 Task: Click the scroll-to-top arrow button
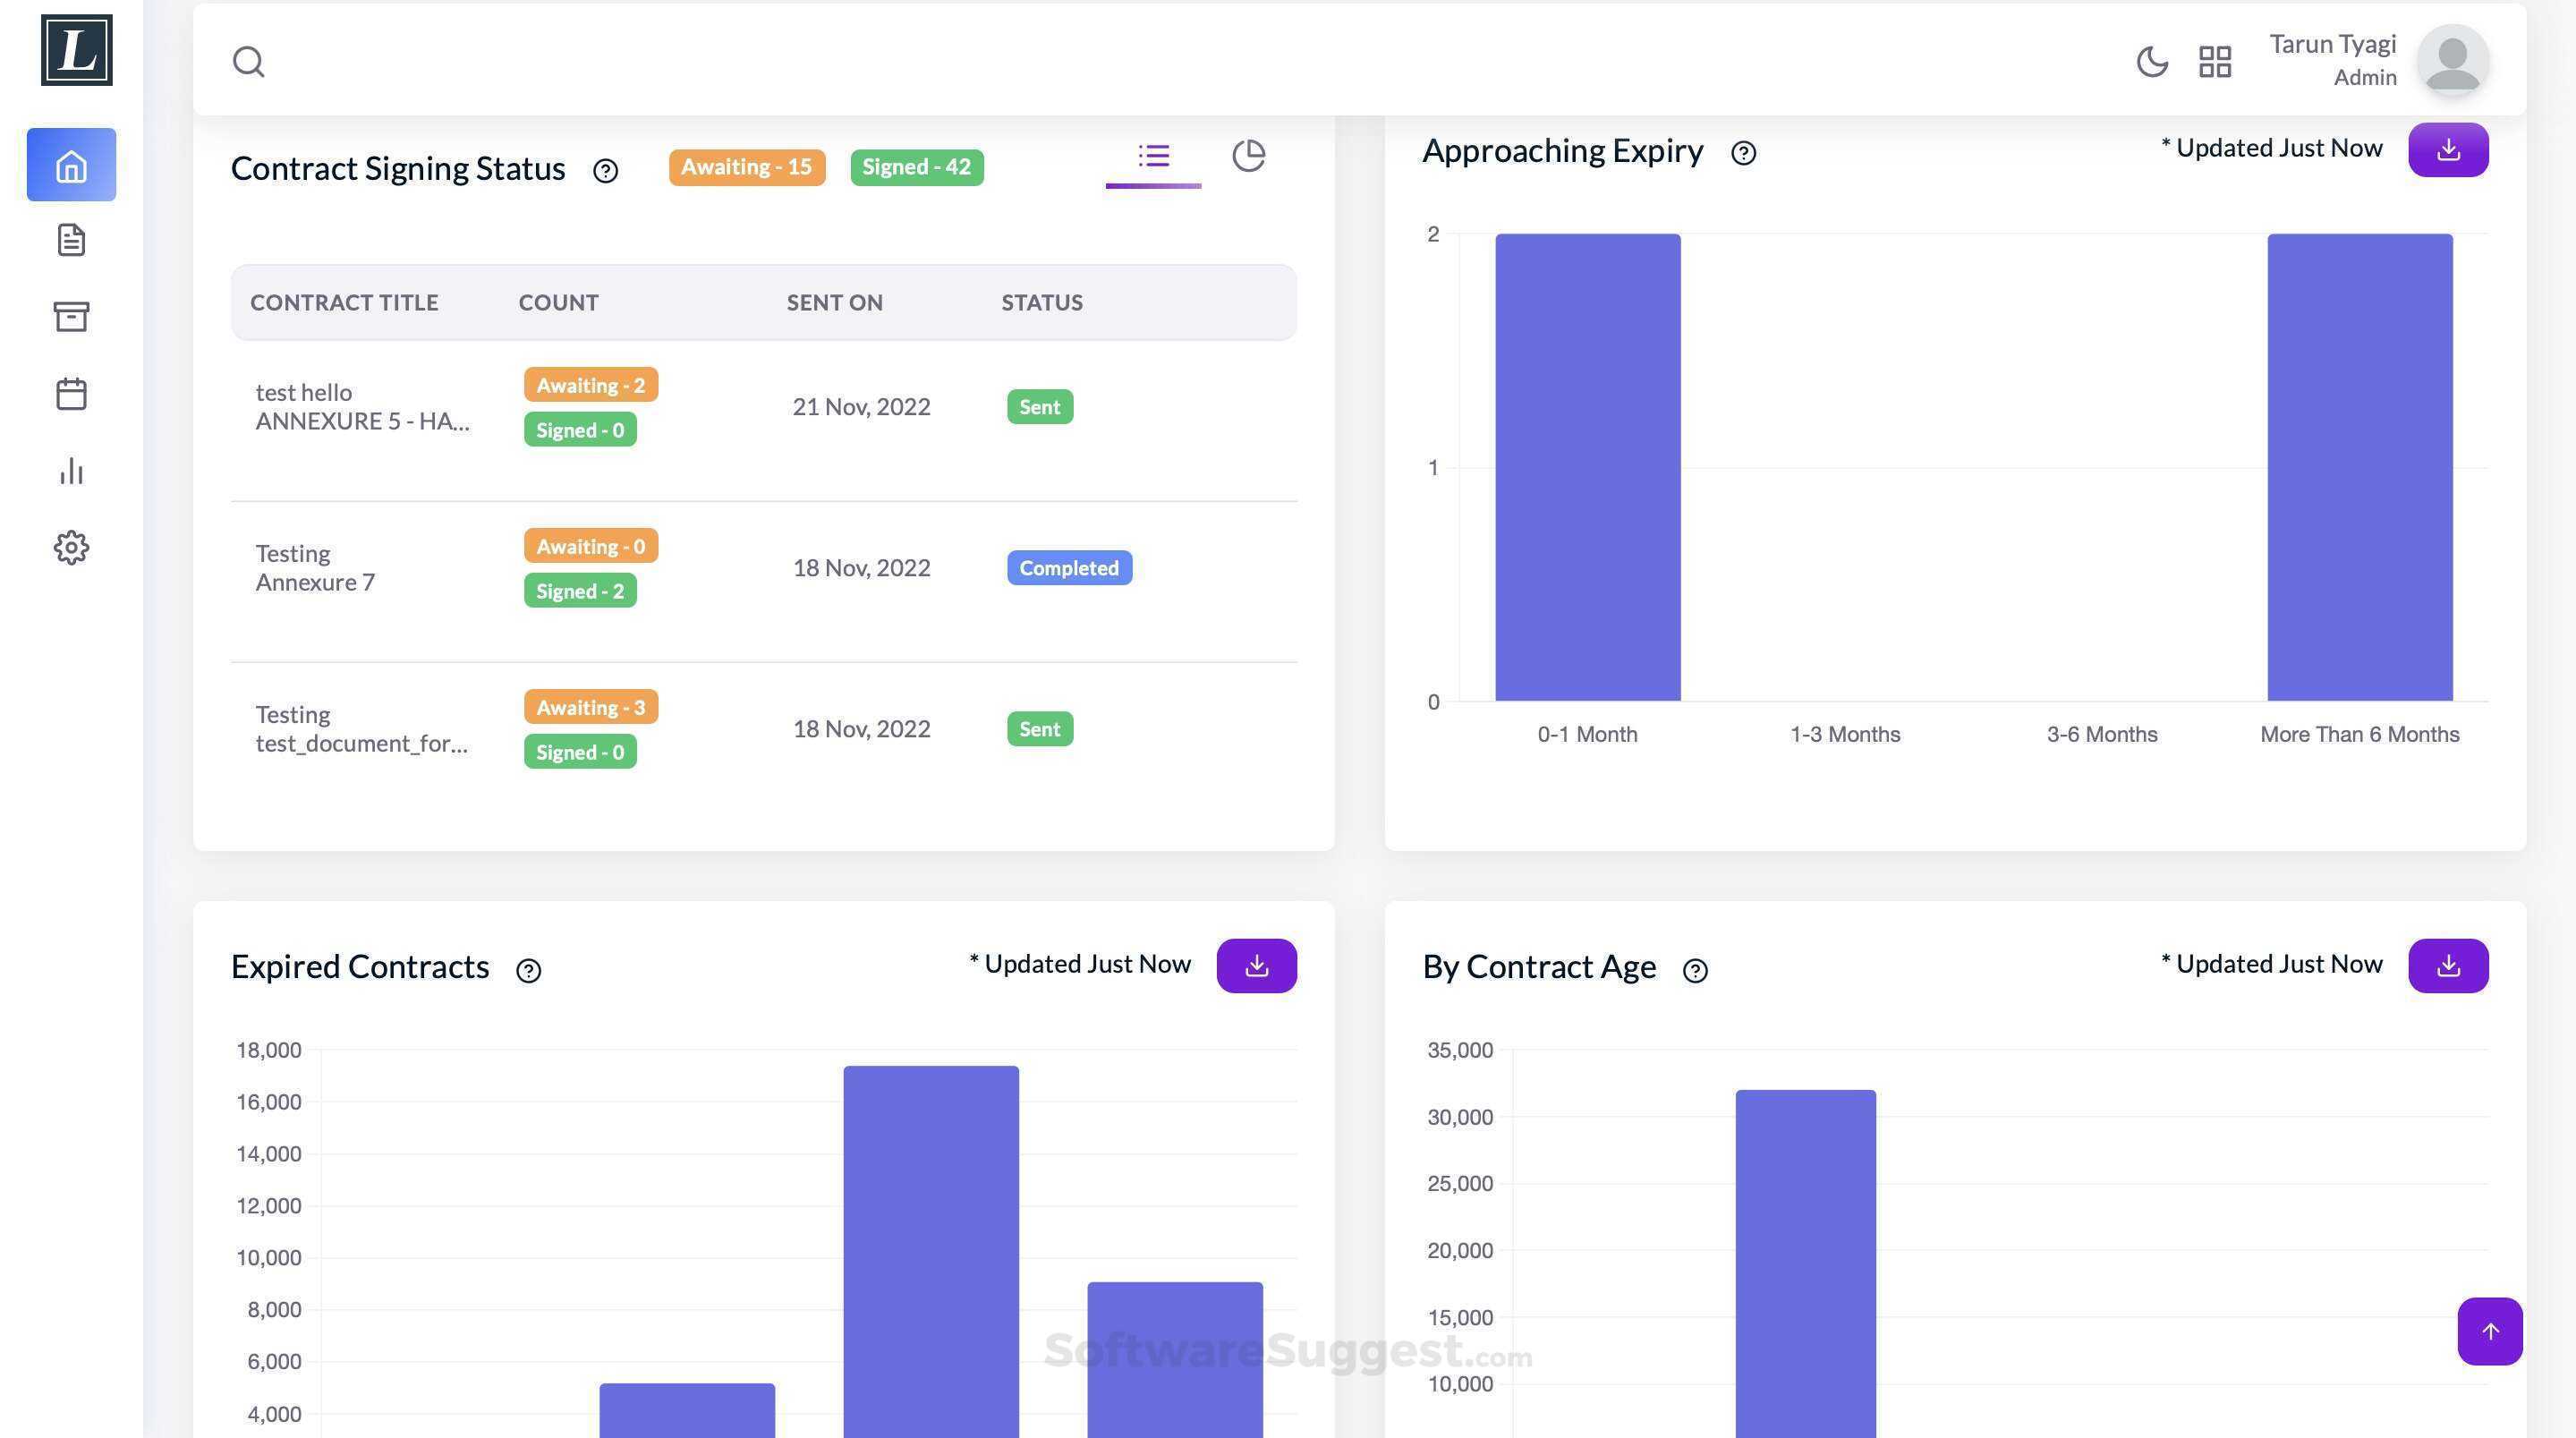[x=2489, y=1330]
